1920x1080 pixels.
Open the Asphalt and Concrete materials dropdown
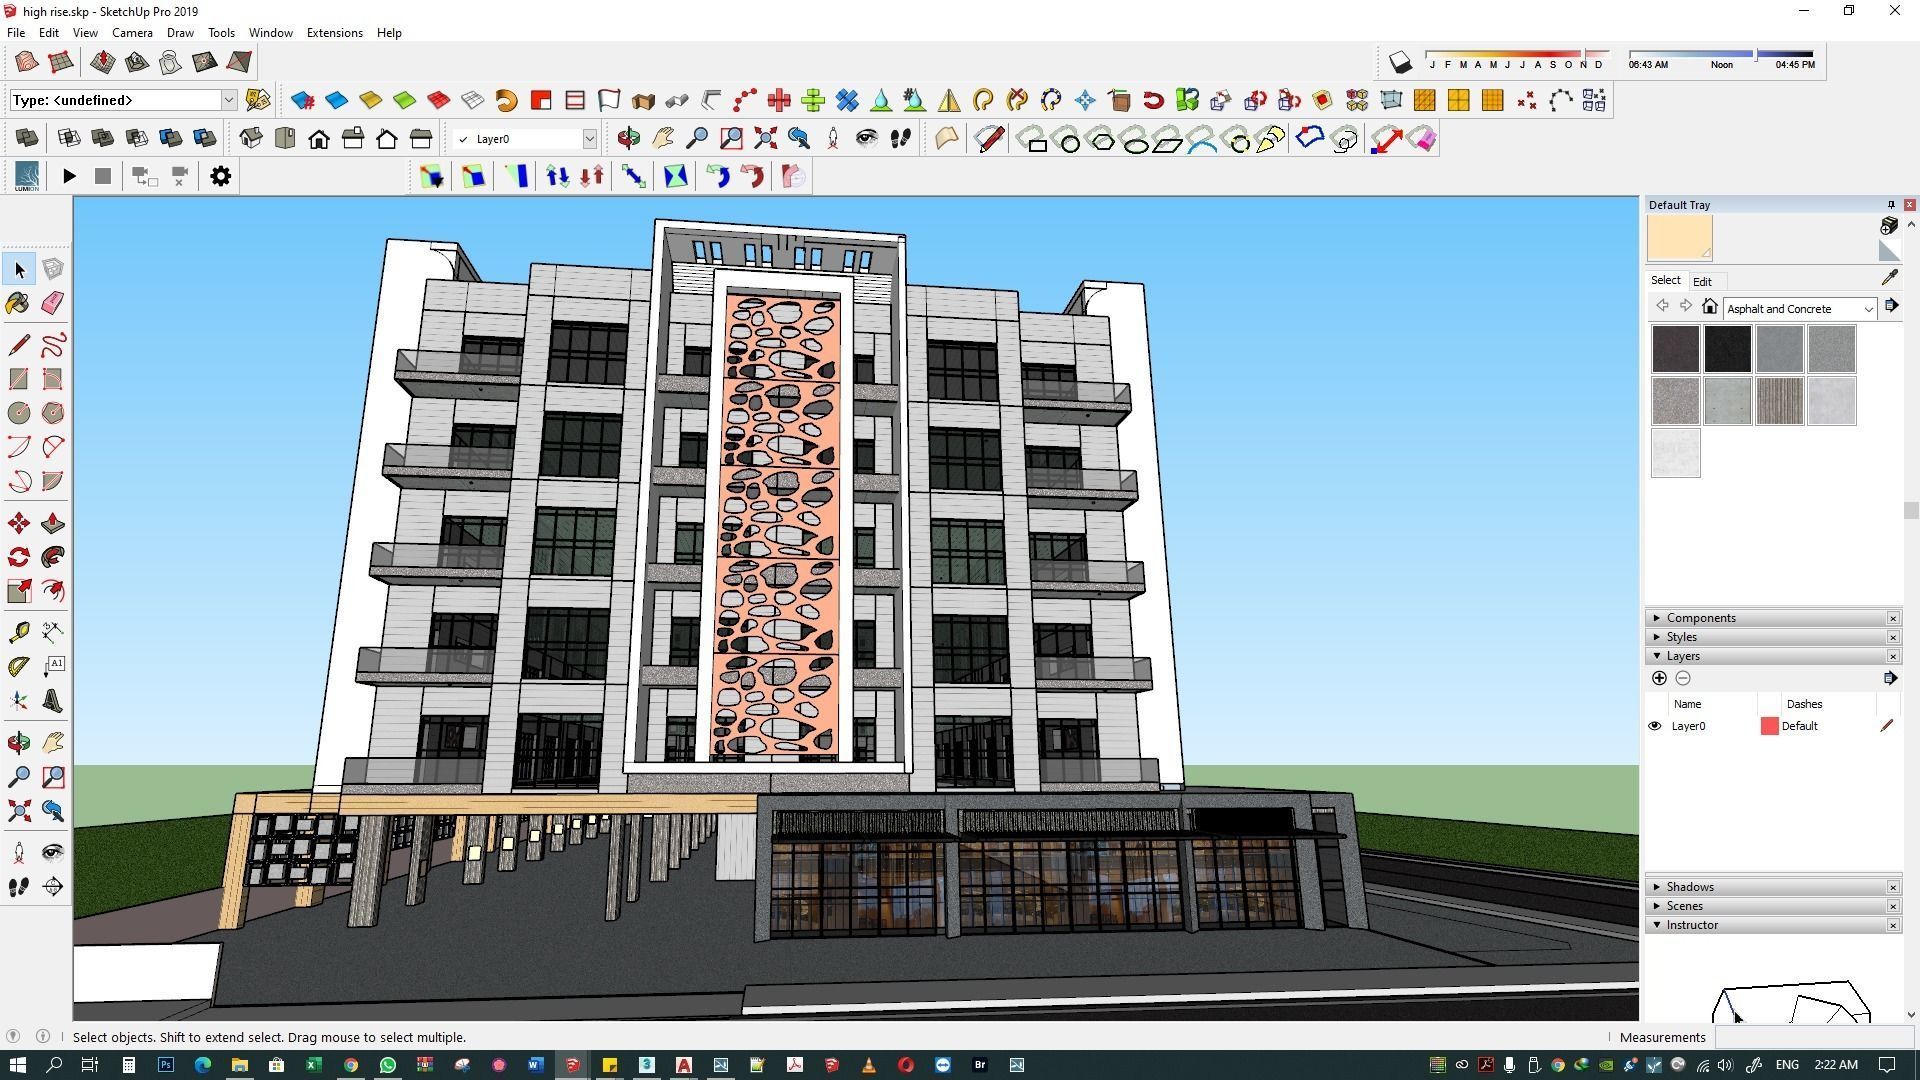(x=1867, y=309)
